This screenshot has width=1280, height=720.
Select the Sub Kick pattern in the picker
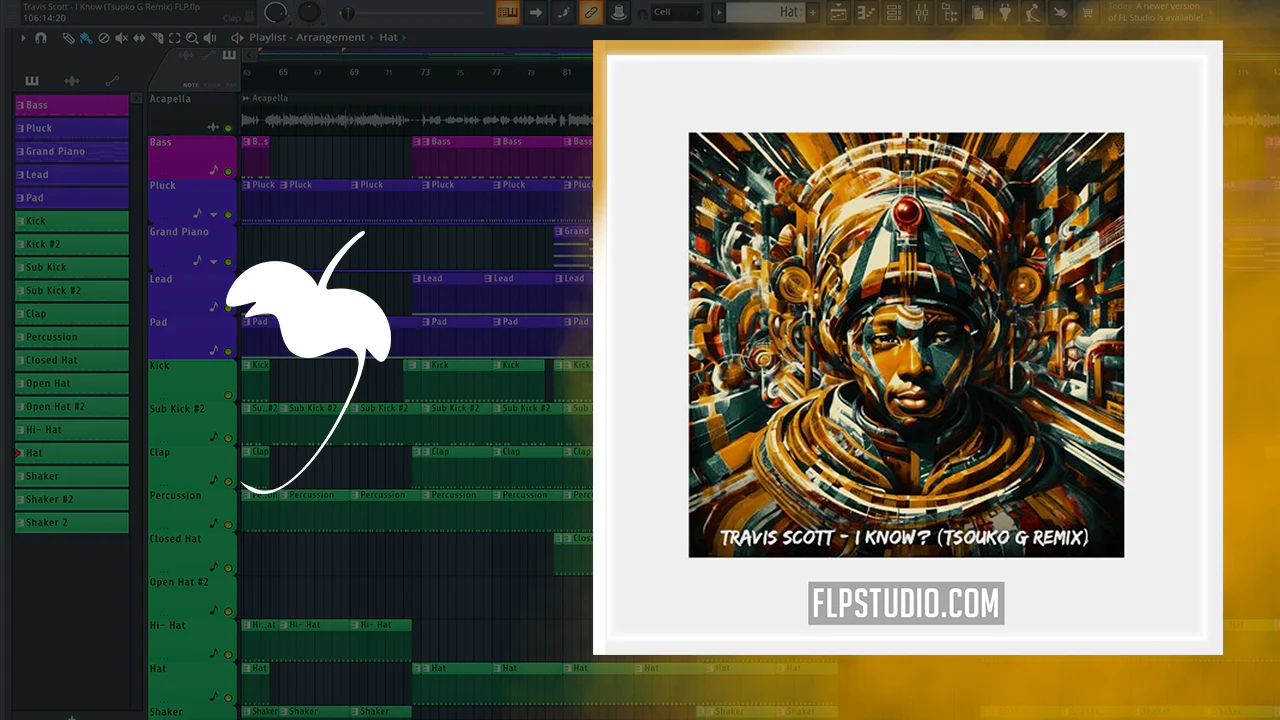pos(71,267)
